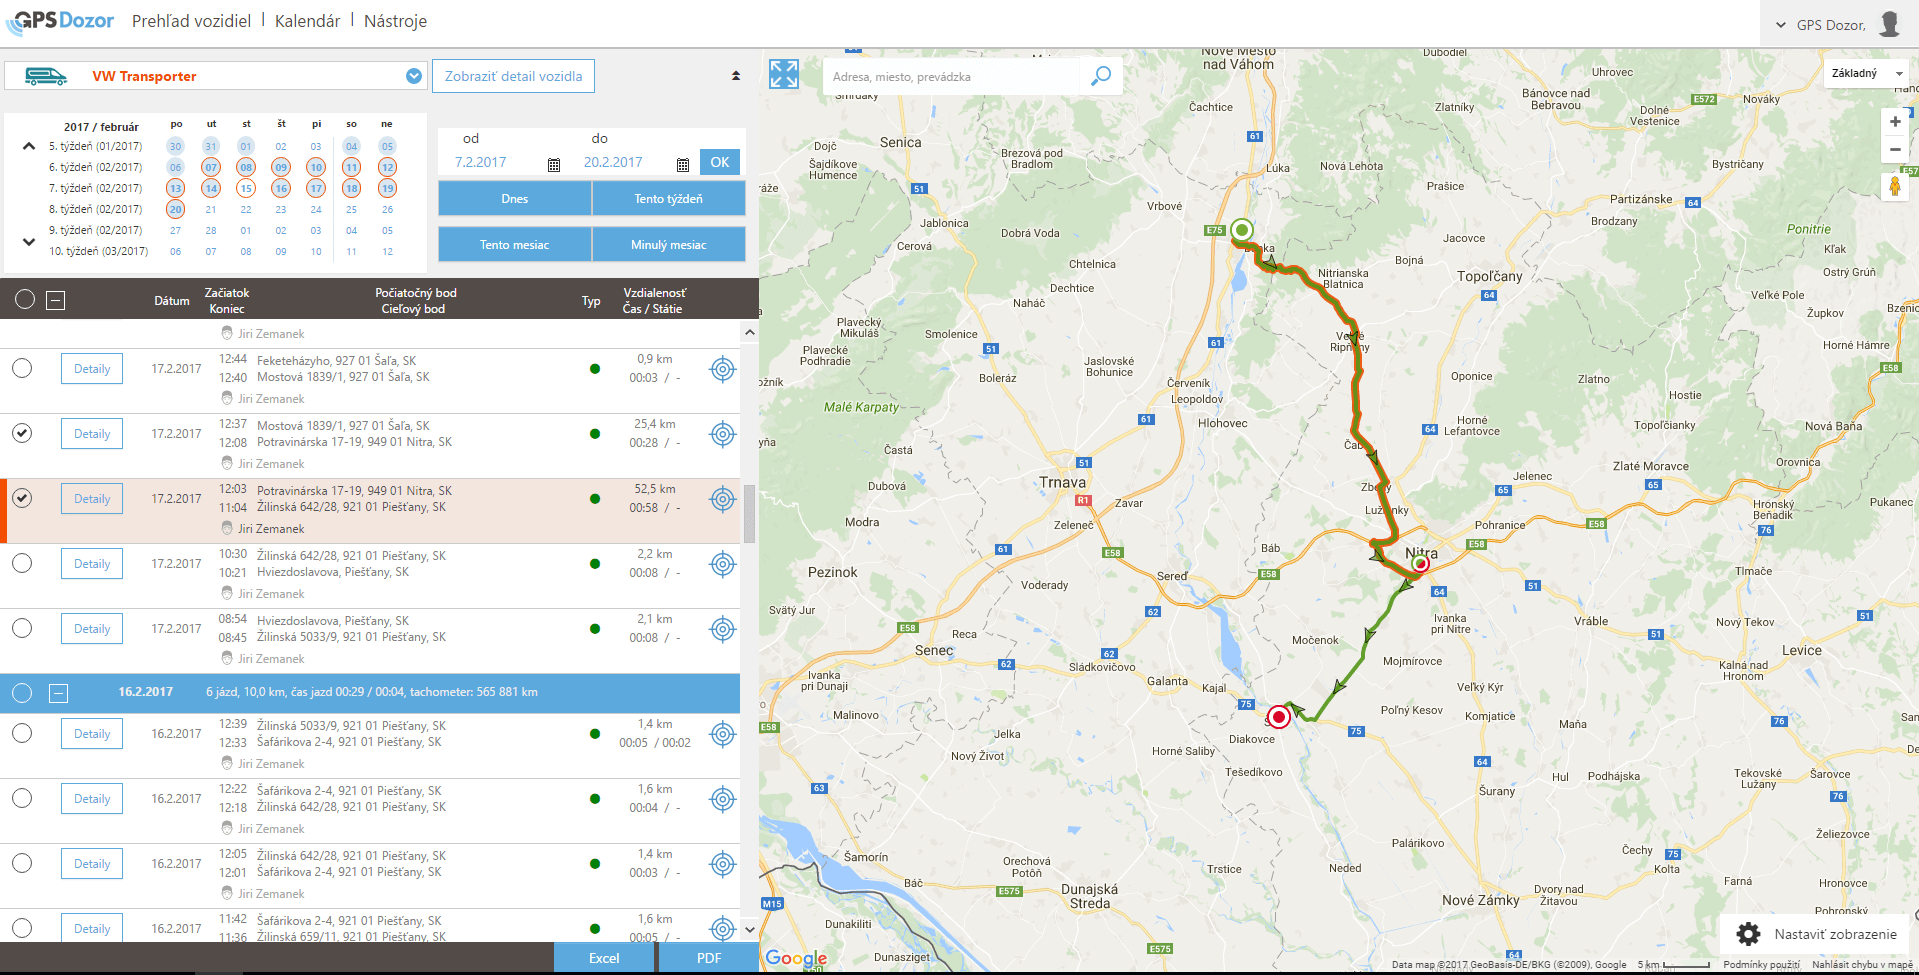Select the 12:39 Žilinská 5033/9 trip radio

[22, 733]
